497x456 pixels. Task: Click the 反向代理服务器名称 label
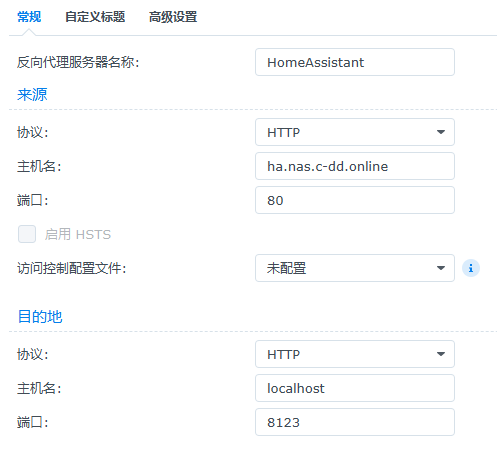pyautogui.click(x=78, y=62)
